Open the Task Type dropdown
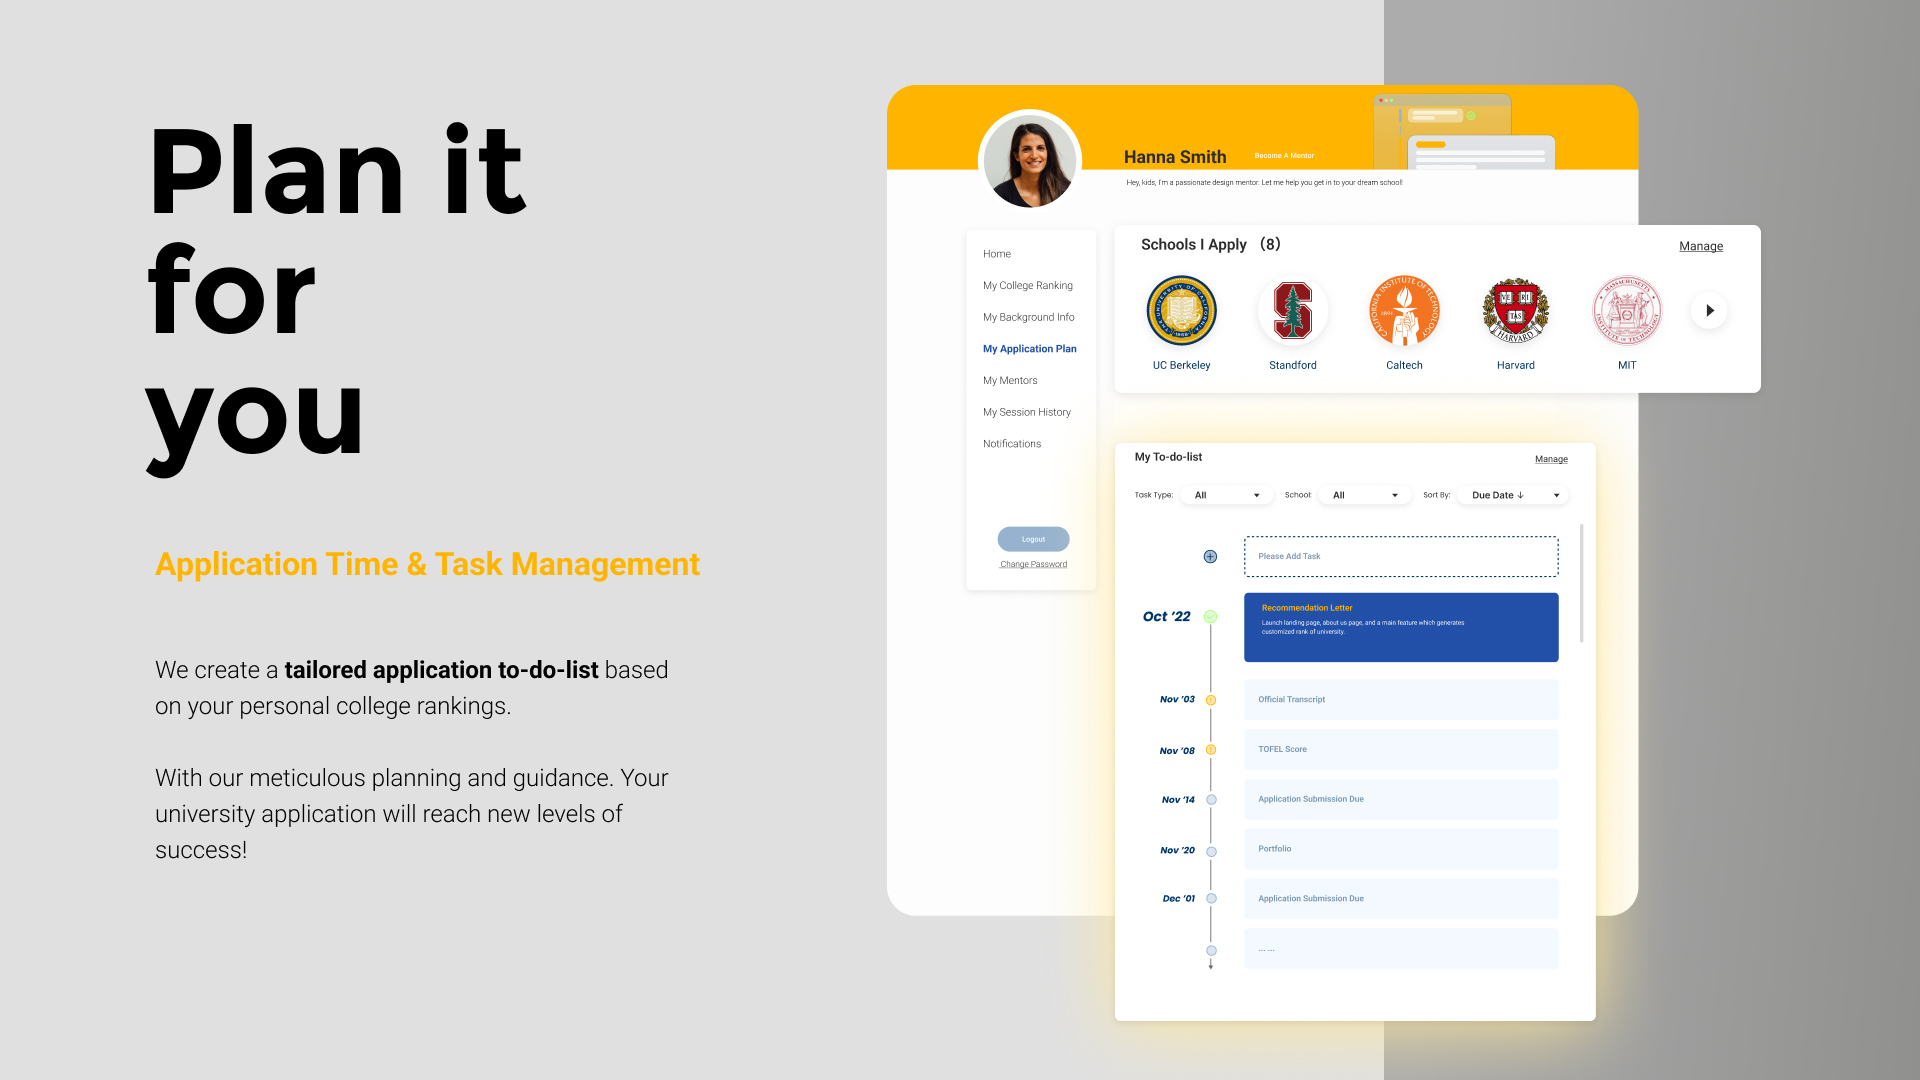This screenshot has width=1920, height=1080. point(1226,495)
